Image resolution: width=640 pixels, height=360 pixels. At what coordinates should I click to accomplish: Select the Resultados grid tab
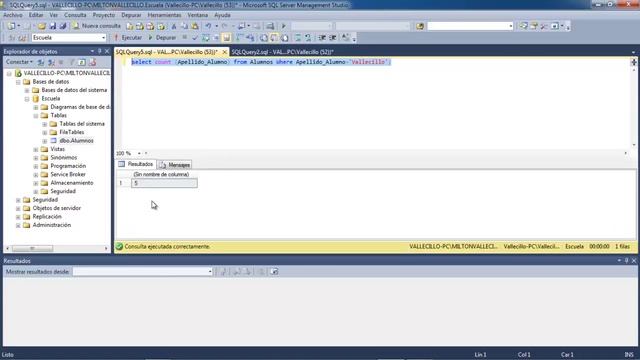coord(136,164)
